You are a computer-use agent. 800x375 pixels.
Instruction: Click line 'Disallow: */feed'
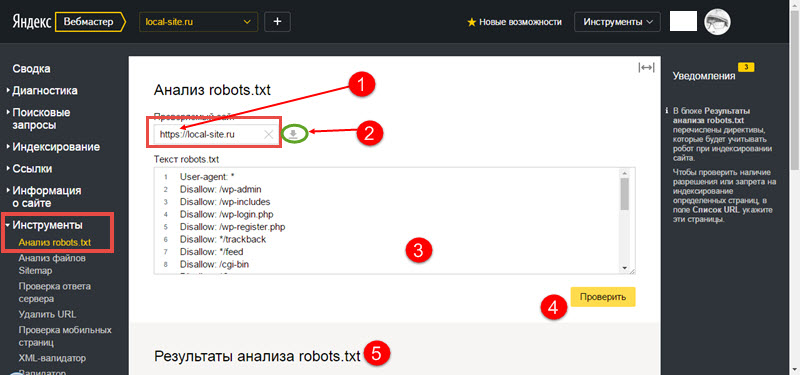click(212, 252)
